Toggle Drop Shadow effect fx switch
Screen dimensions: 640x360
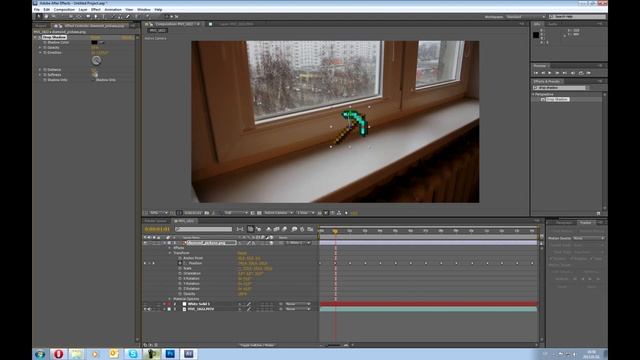40,37
